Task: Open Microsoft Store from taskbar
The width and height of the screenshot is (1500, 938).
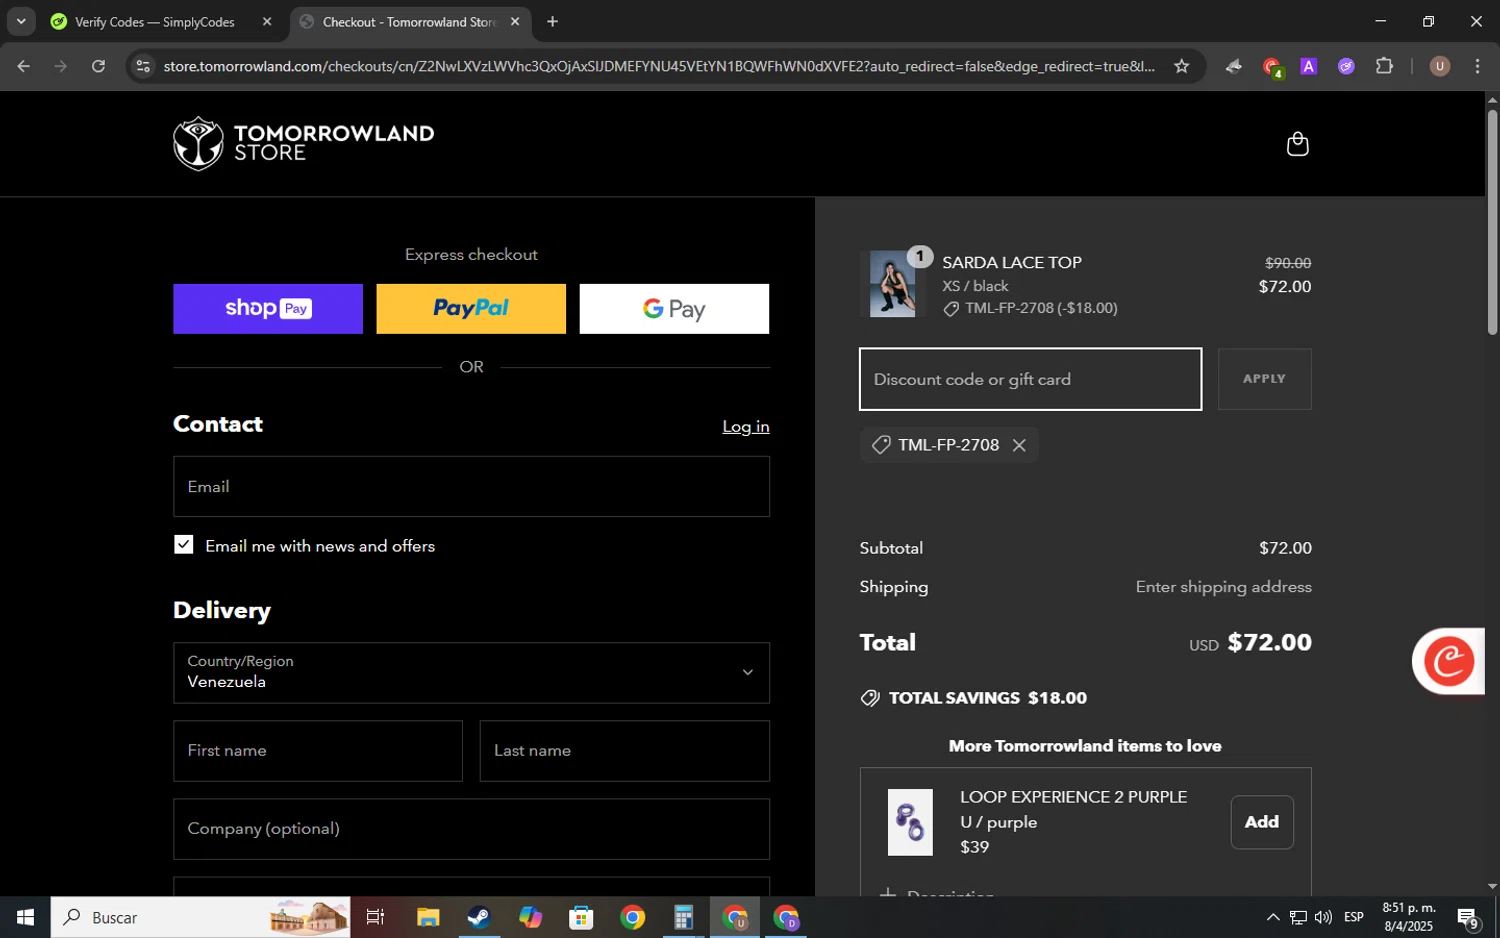Action: 581,917
